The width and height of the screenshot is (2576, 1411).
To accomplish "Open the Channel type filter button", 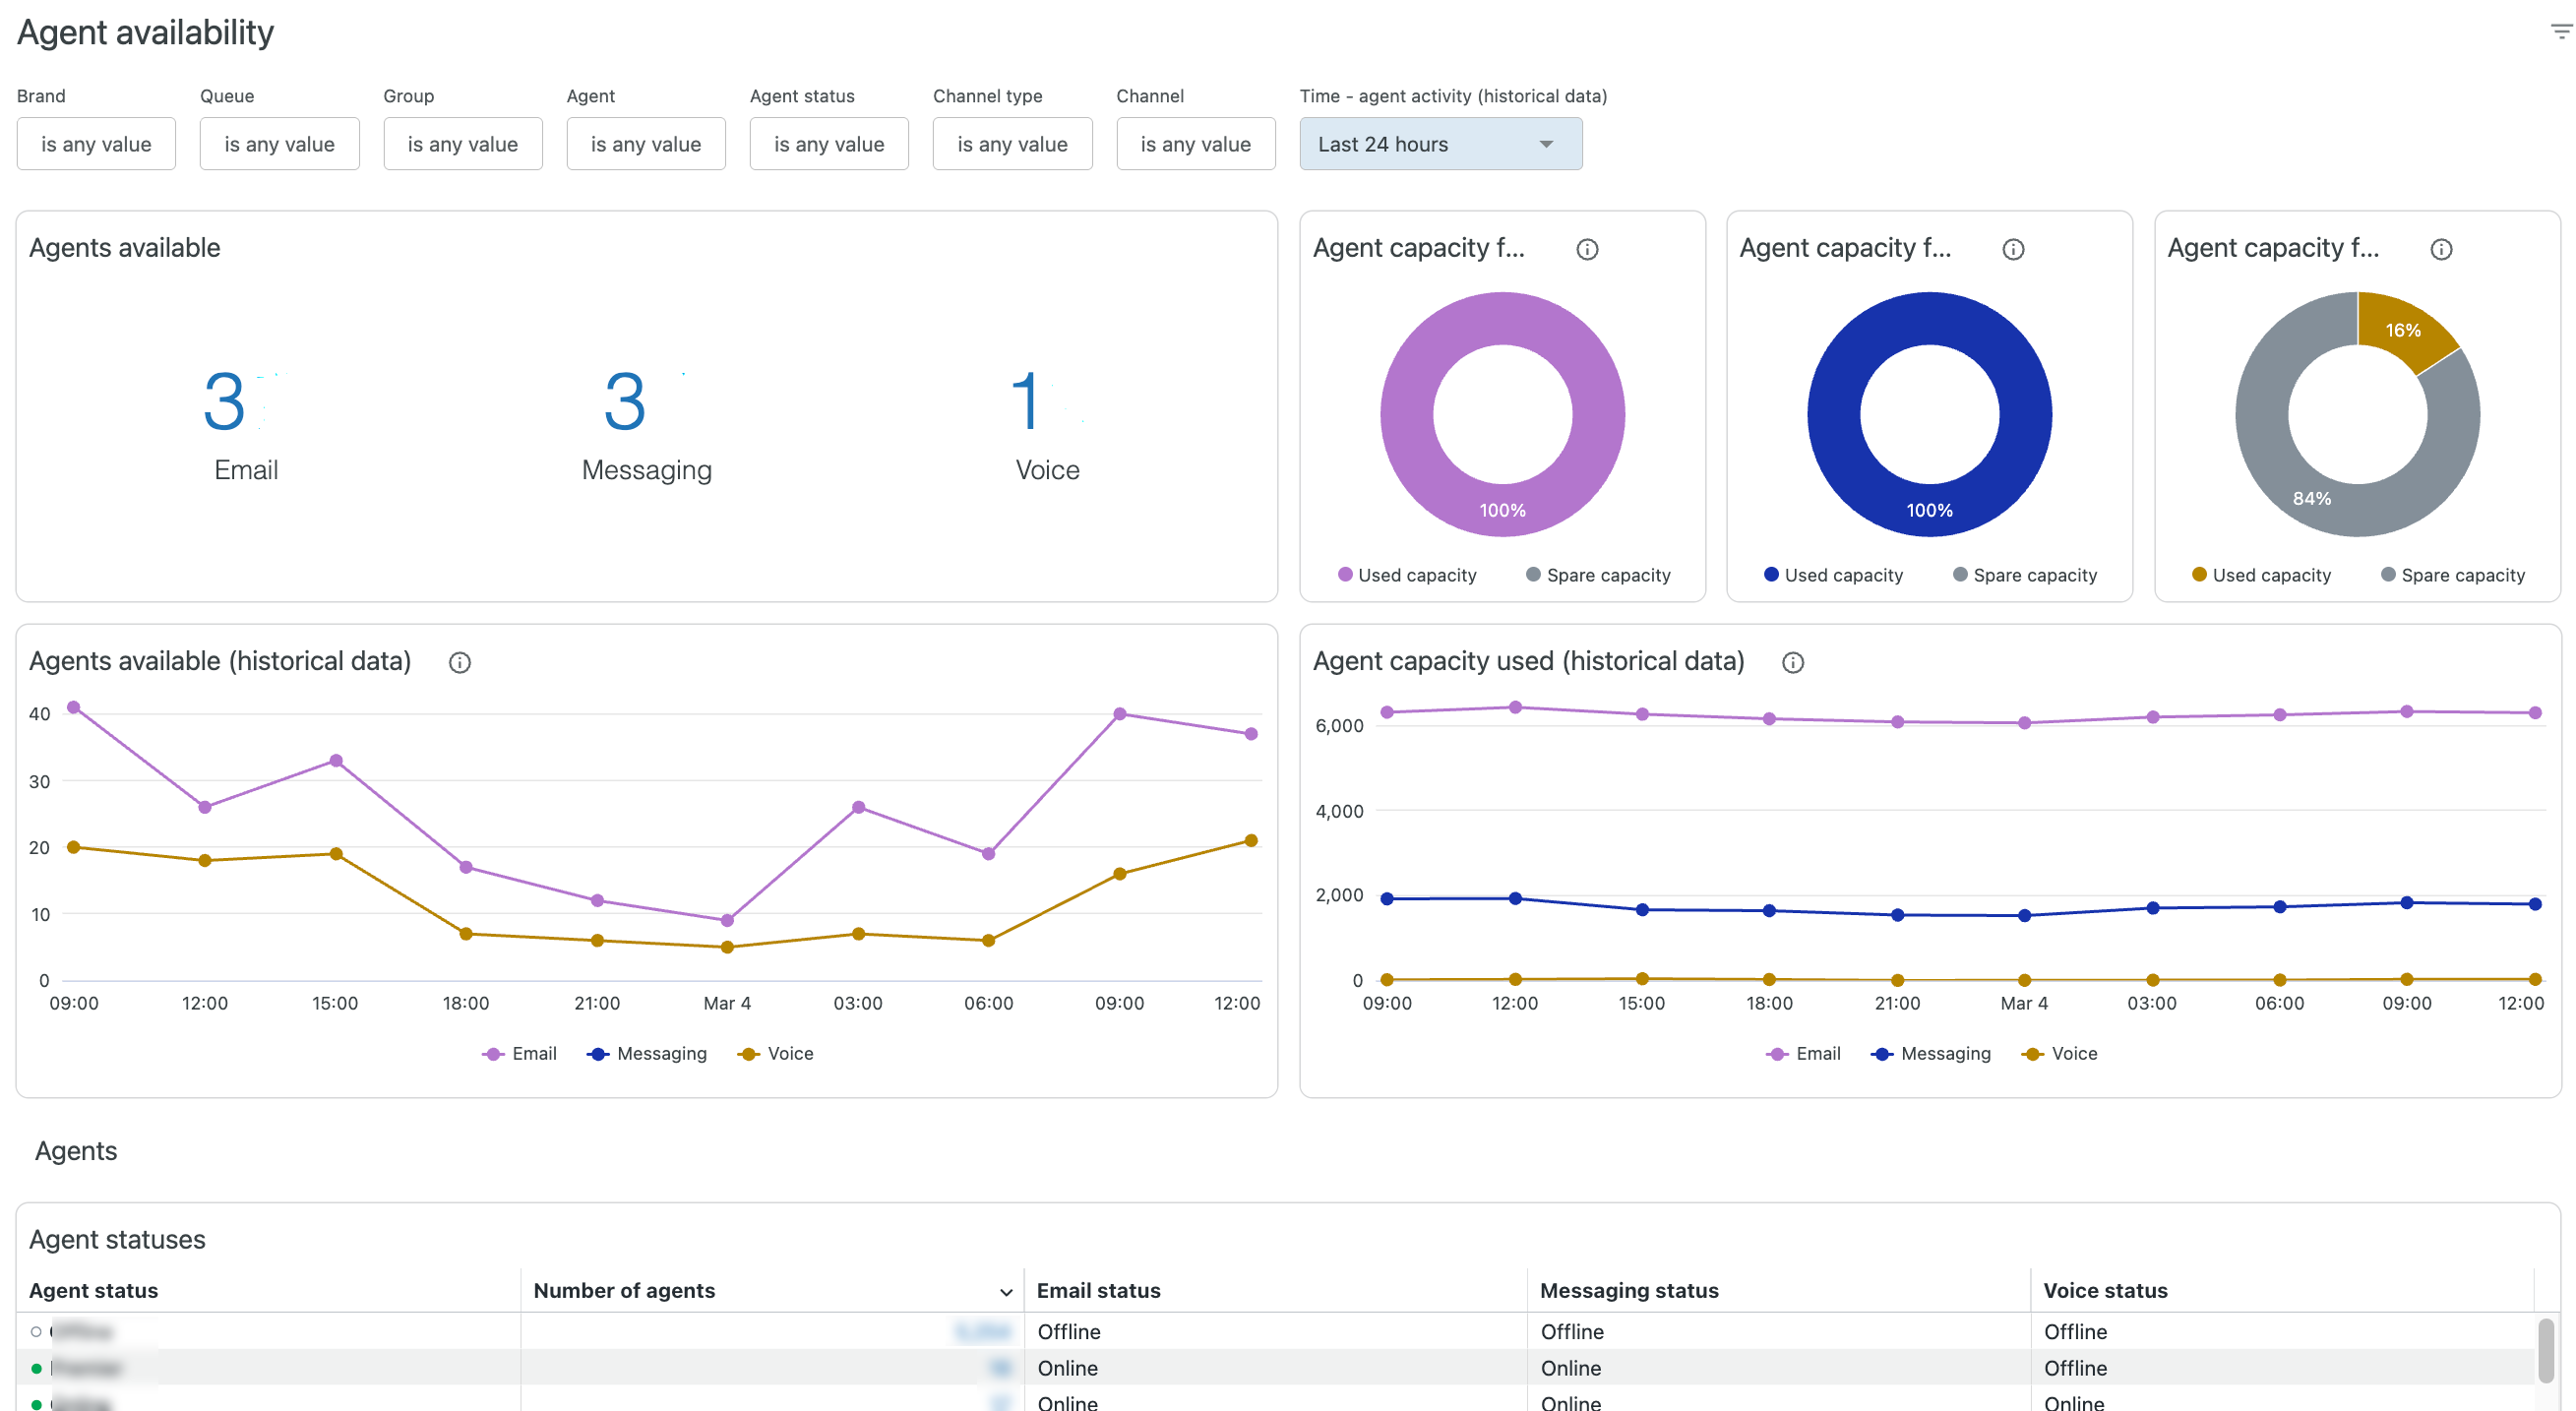I will pos(1012,144).
